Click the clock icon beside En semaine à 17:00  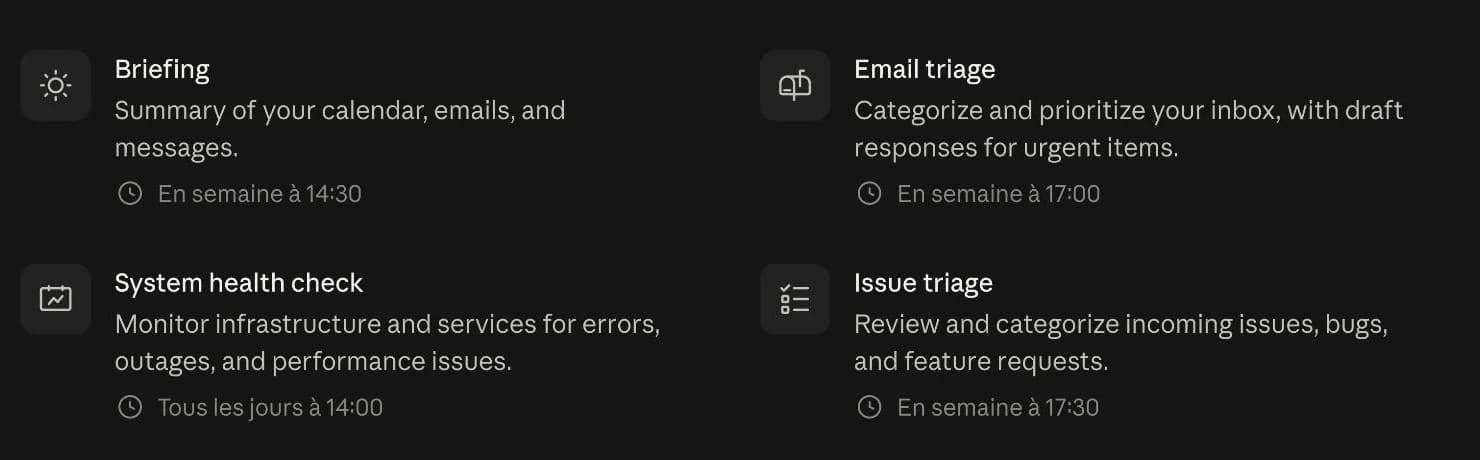(870, 194)
